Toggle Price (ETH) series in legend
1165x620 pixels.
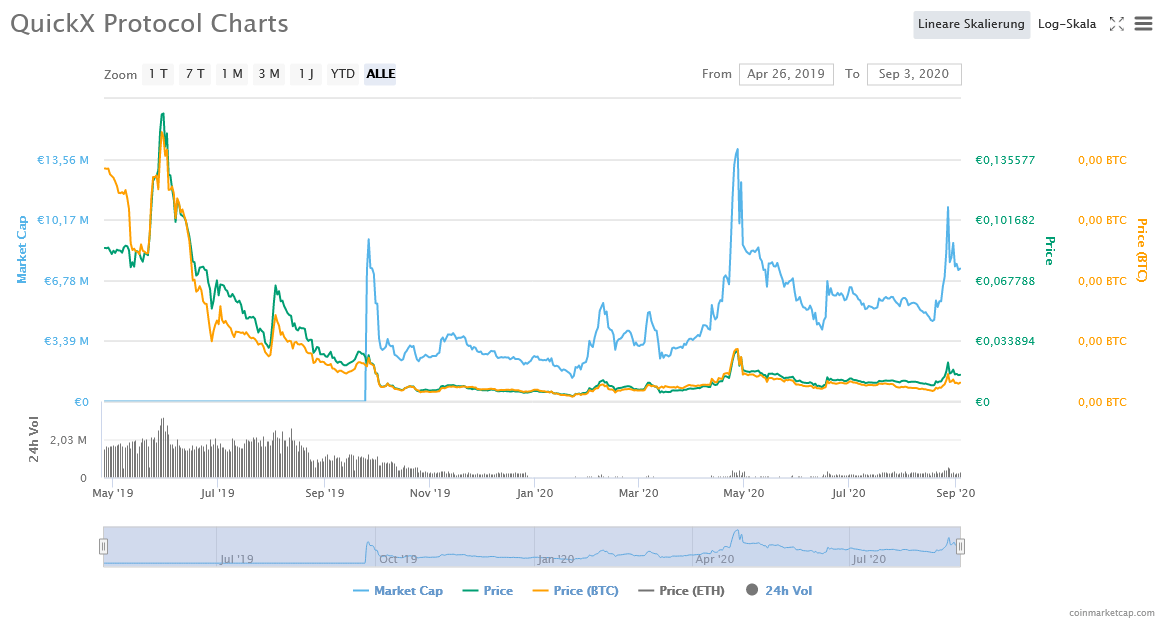click(681, 590)
